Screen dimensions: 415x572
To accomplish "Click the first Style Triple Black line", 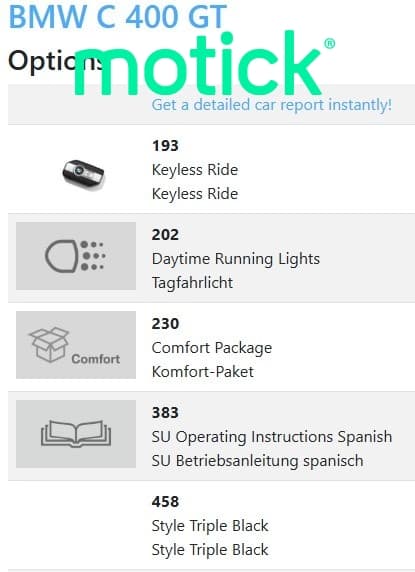I will point(210,526).
